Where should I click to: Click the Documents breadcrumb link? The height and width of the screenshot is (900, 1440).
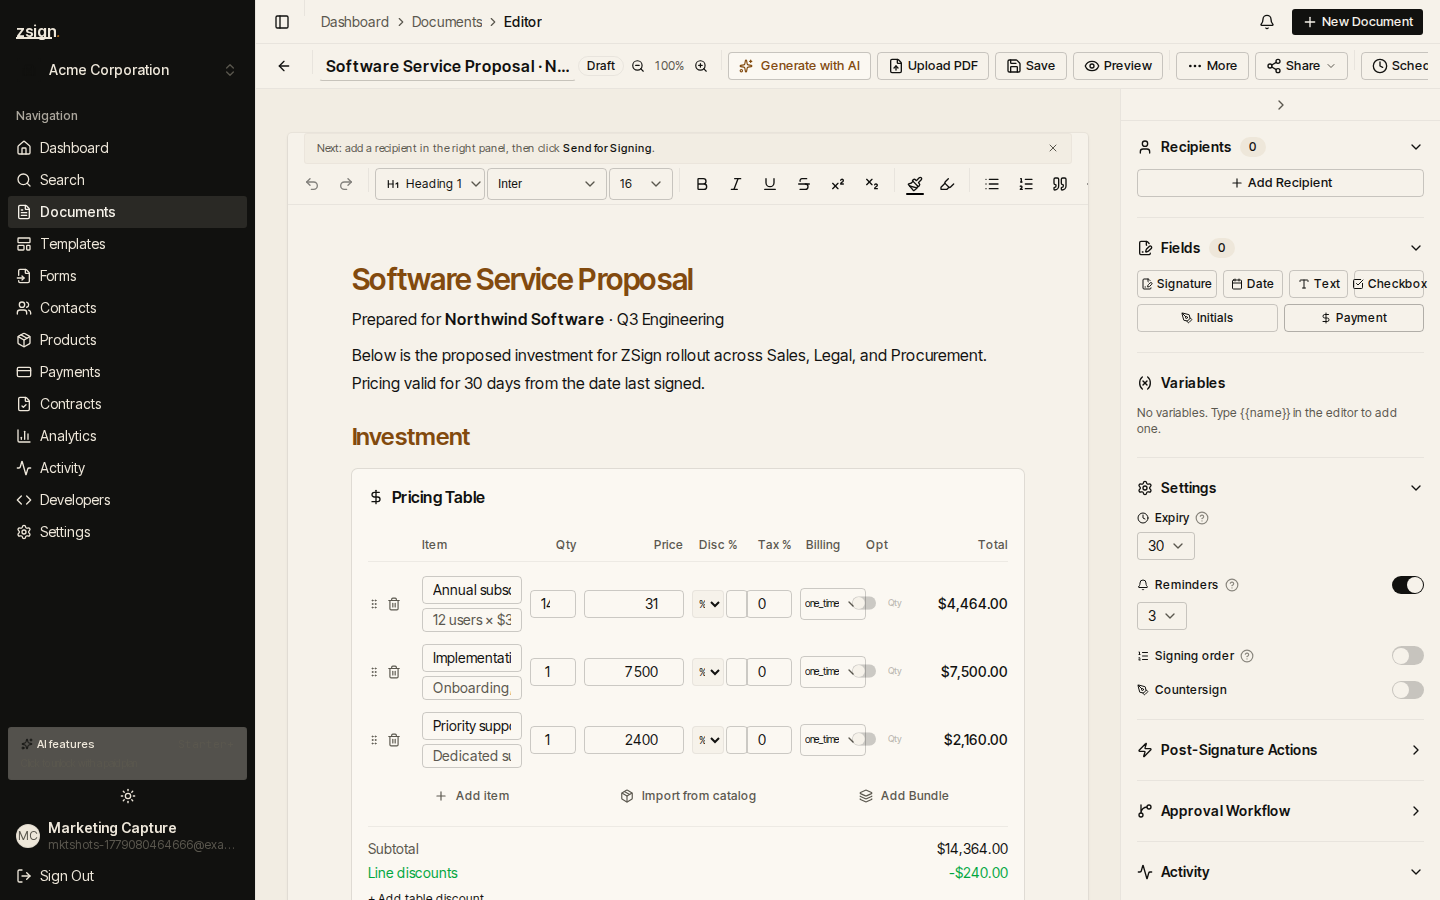447,22
